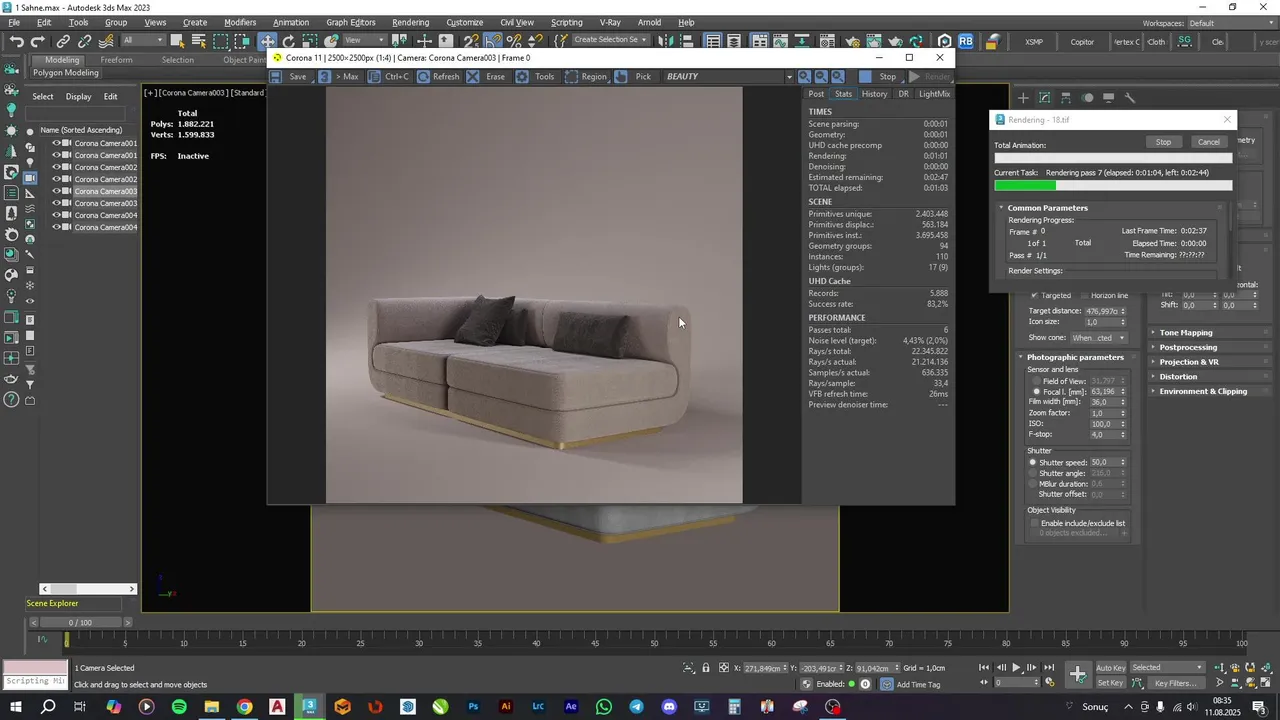
Task: Activate the Select and Rotate tool
Action: 289,41
